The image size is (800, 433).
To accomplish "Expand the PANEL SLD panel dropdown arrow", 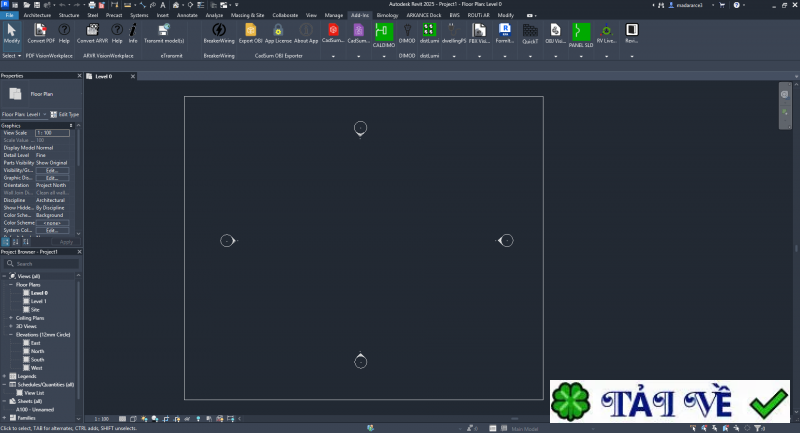I will point(581,56).
